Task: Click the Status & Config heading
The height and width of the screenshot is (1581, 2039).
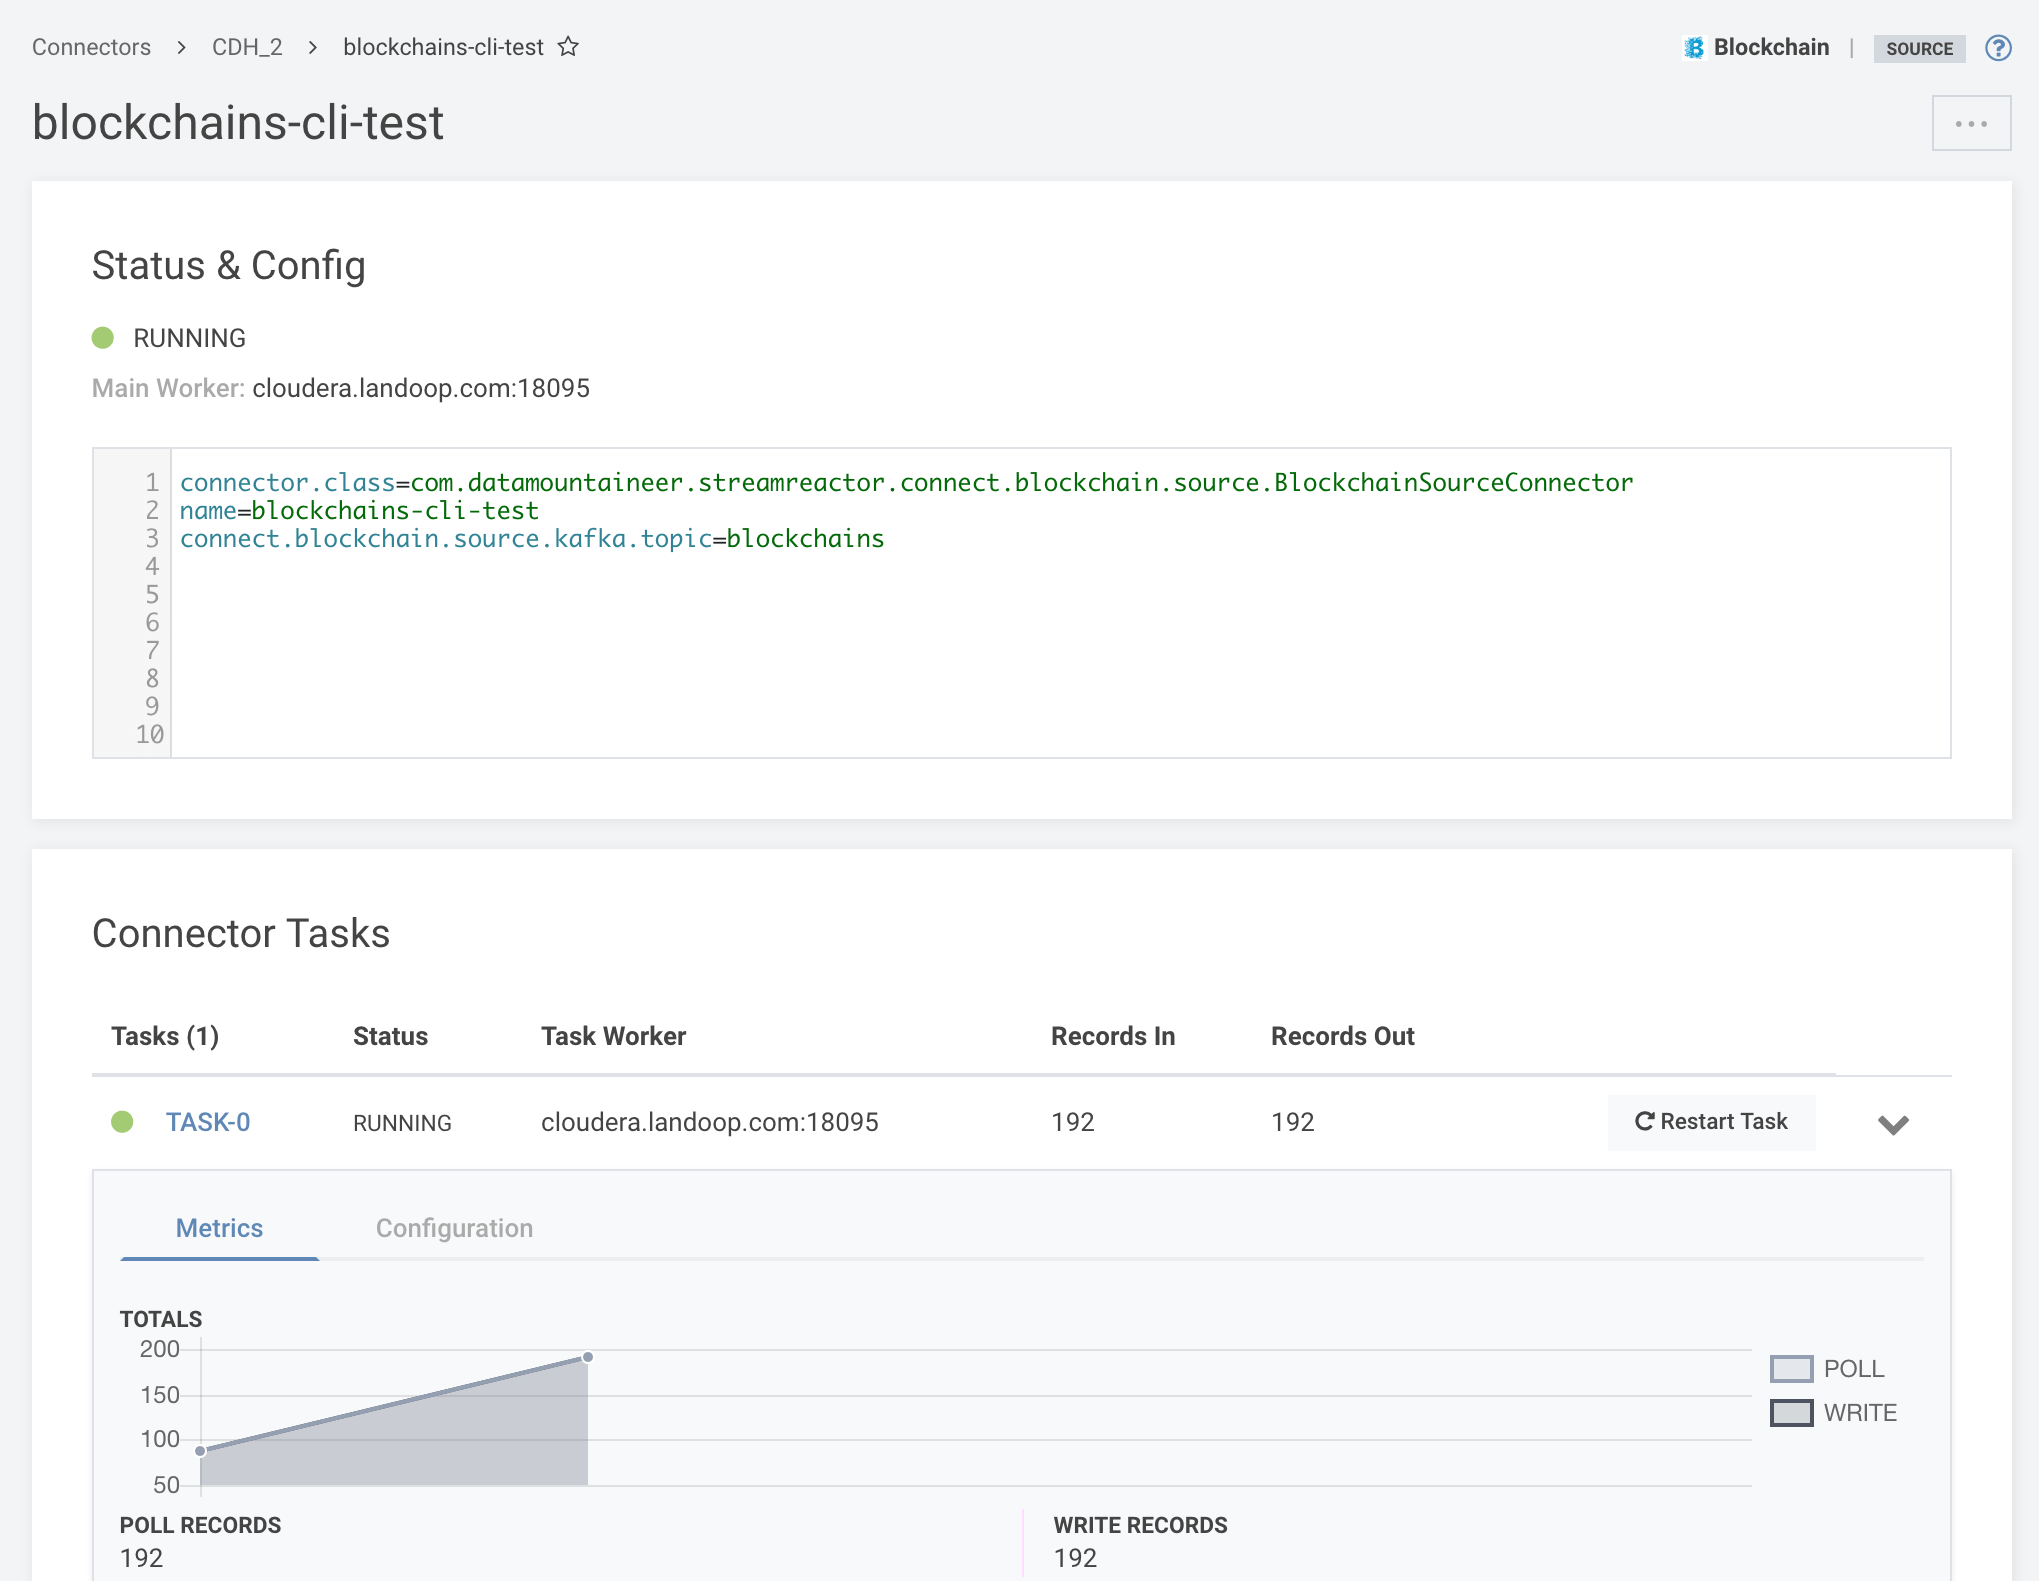Action: coord(229,266)
